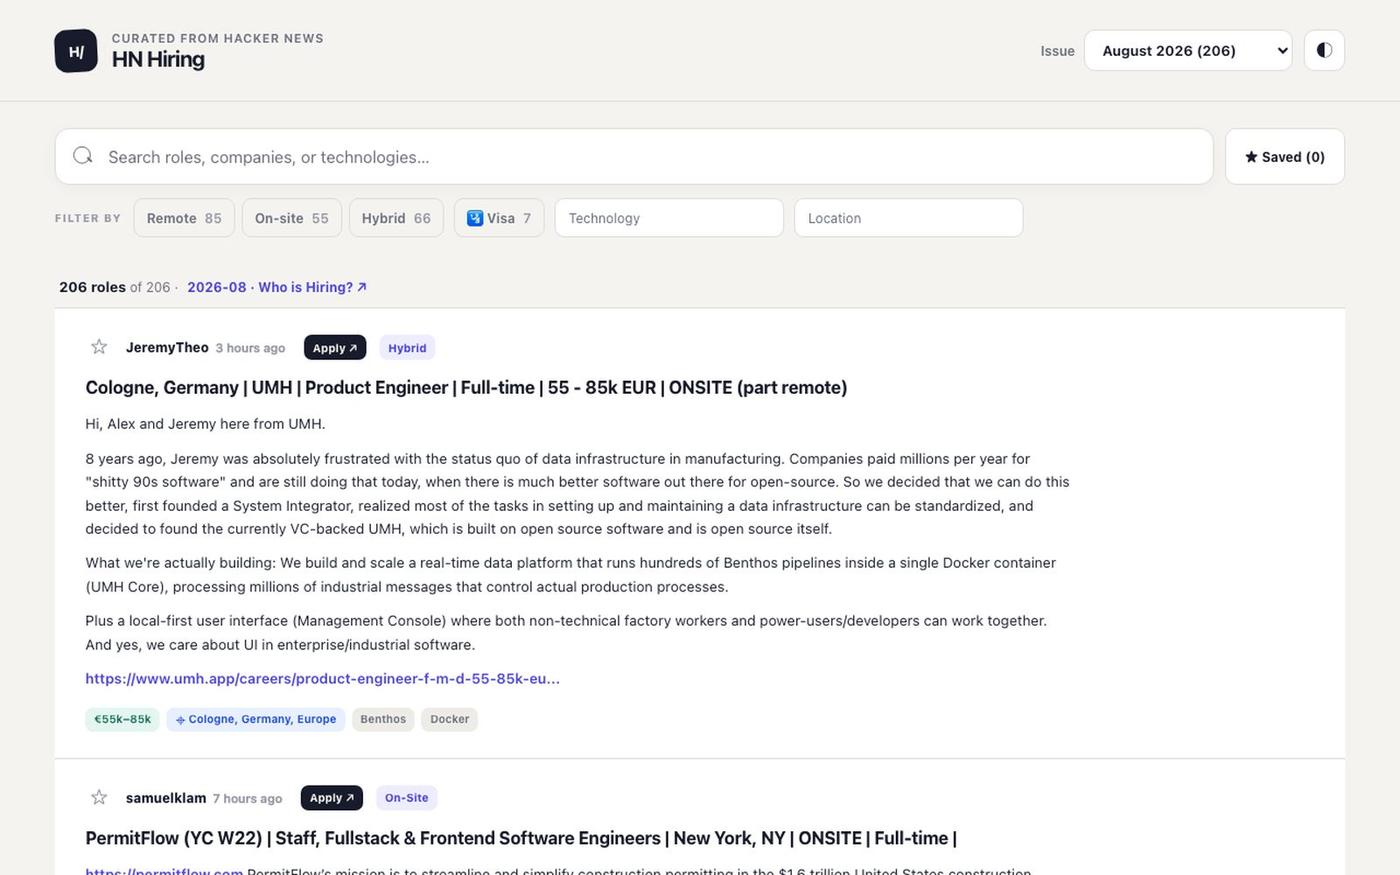Star the samuelklam job post
The height and width of the screenshot is (875, 1400).
click(99, 797)
